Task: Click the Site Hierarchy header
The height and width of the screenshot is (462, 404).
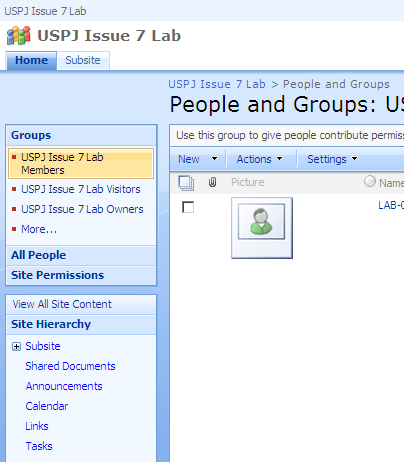Action: click(51, 324)
